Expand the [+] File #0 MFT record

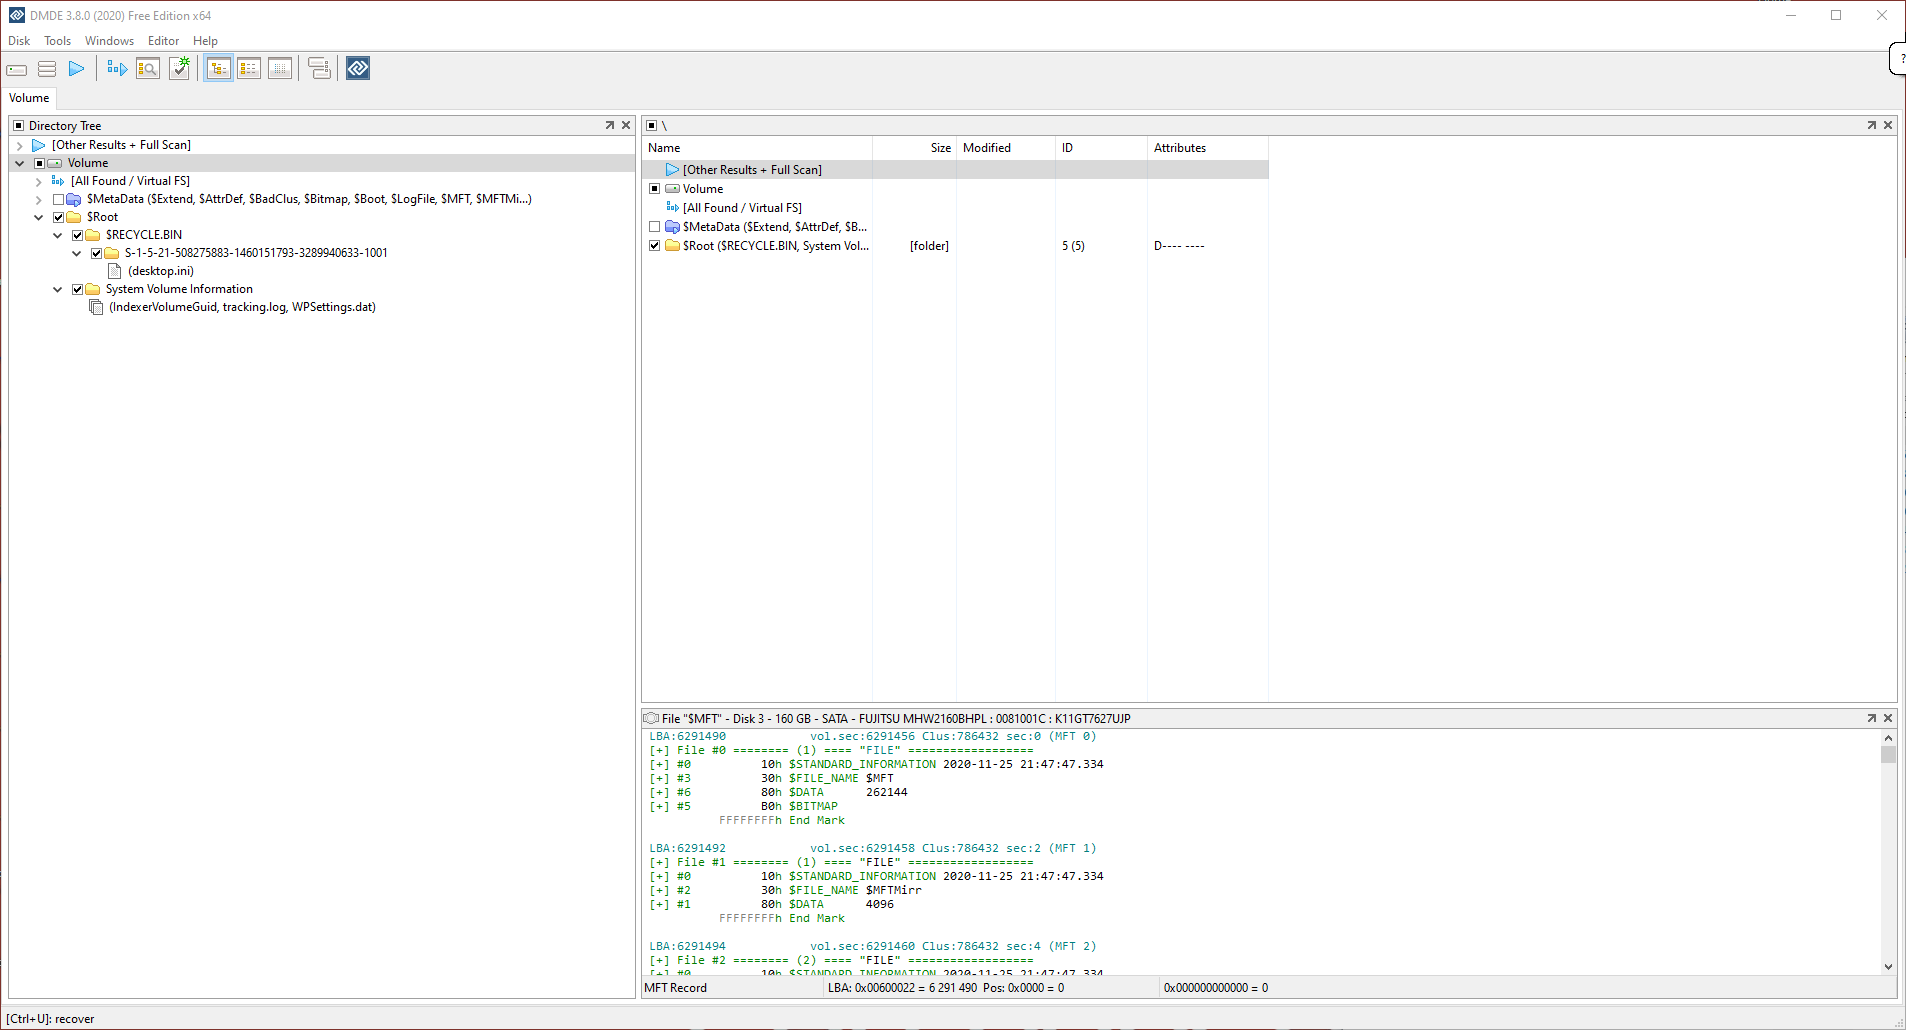pos(659,751)
